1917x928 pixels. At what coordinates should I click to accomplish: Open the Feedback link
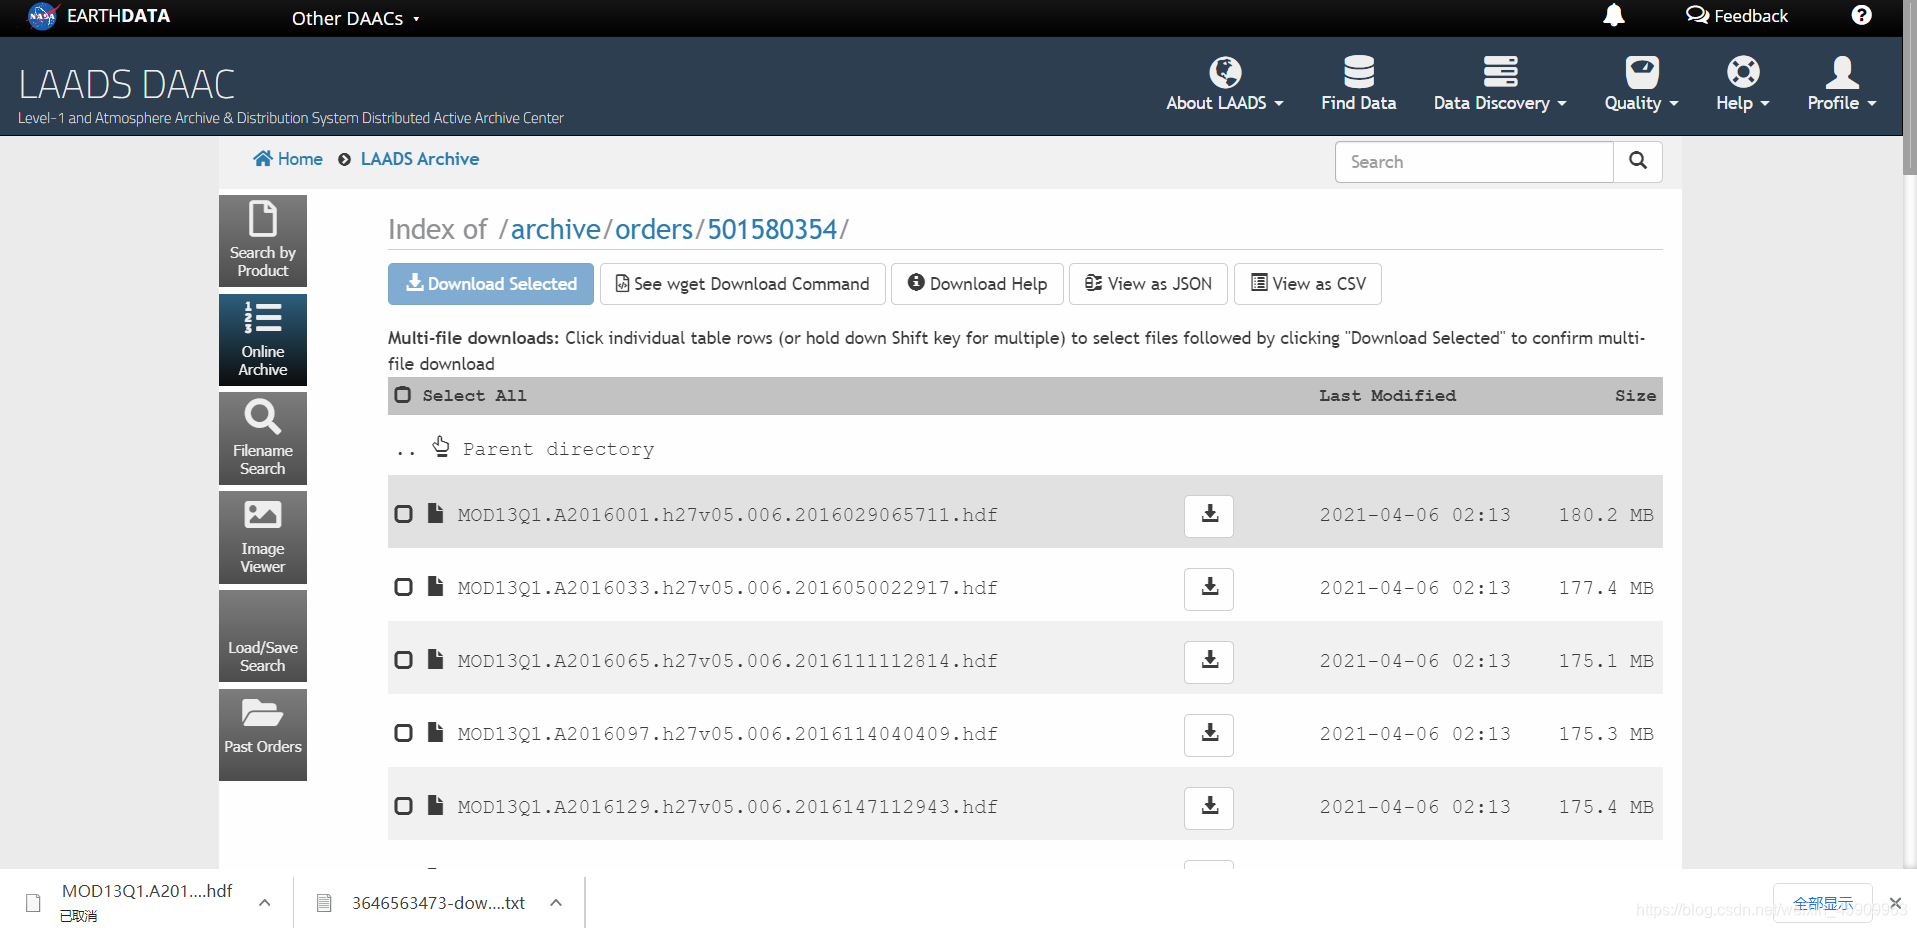(1737, 16)
